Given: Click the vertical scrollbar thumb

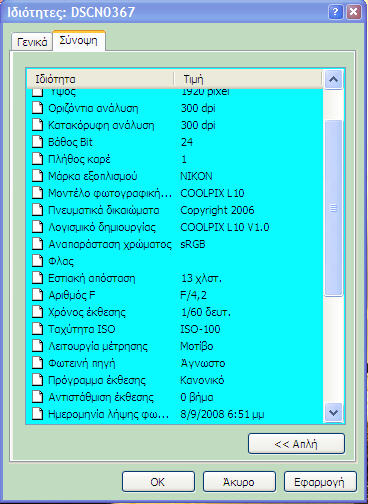Looking at the screenshot, I should tap(333, 208).
